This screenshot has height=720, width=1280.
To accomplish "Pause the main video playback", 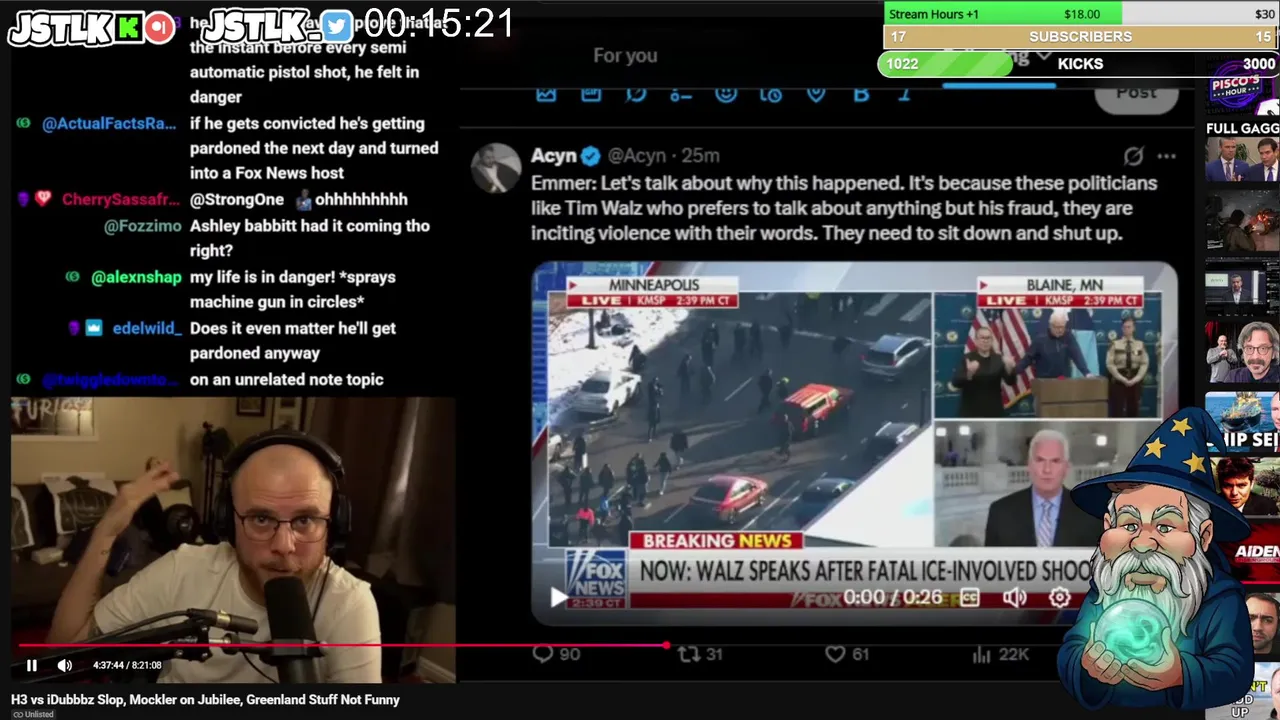I will tap(32, 665).
